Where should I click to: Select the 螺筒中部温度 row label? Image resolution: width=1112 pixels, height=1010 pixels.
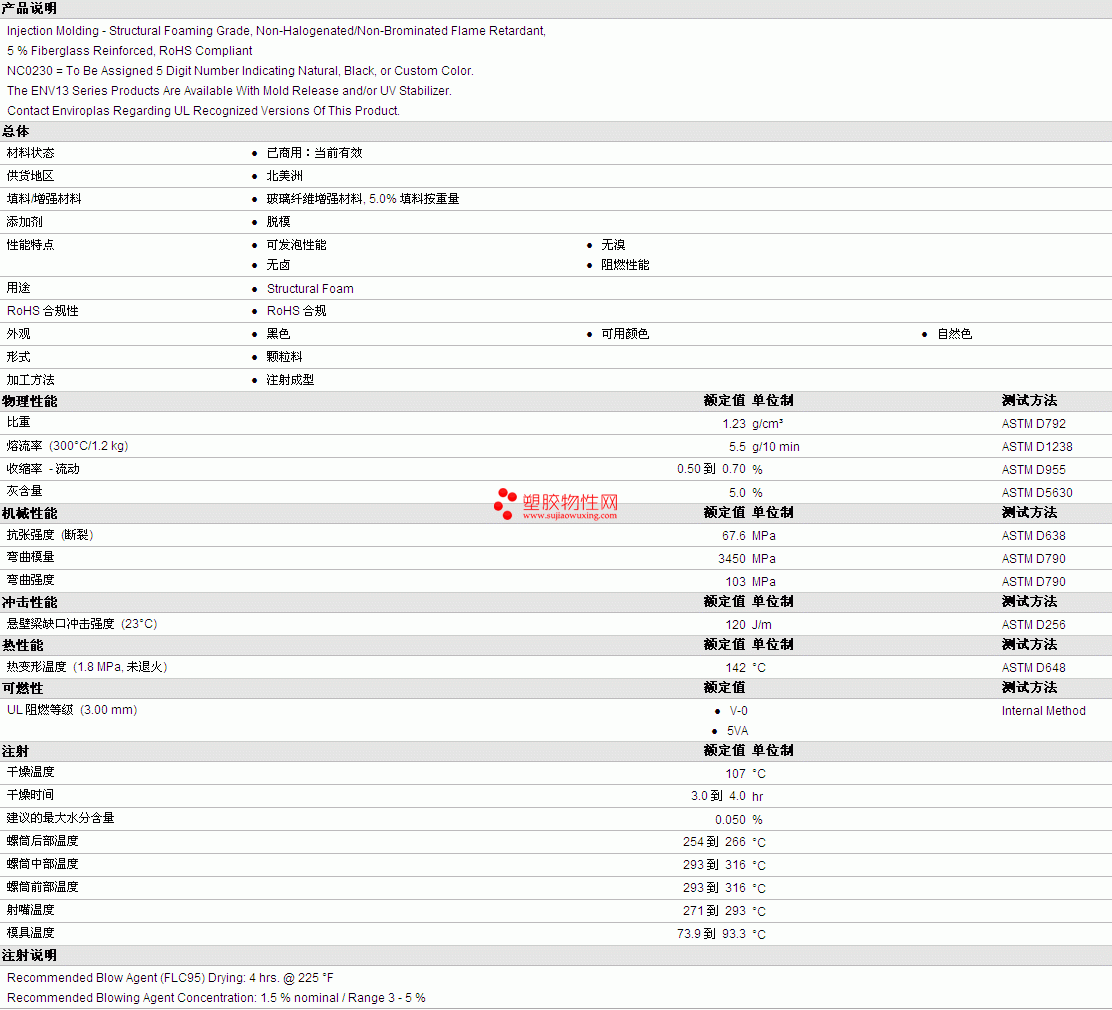43,865
